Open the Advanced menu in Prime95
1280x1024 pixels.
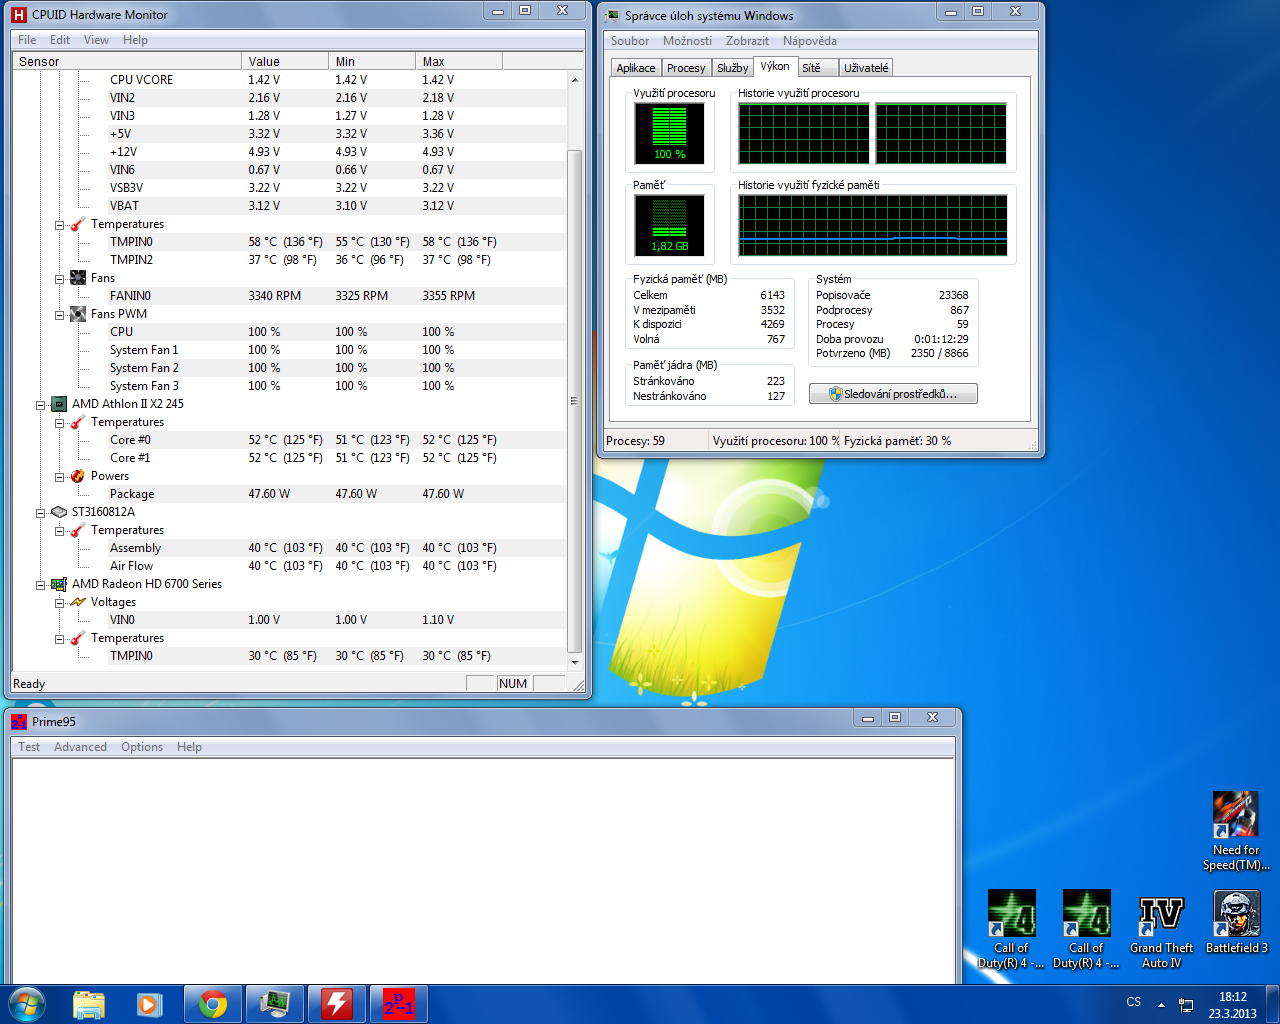80,747
